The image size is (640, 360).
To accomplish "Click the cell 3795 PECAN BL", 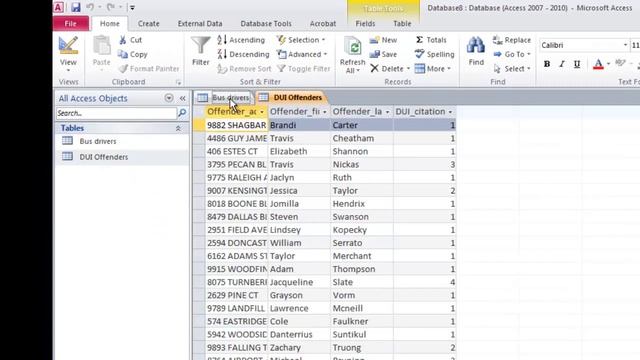I will pos(236,164).
